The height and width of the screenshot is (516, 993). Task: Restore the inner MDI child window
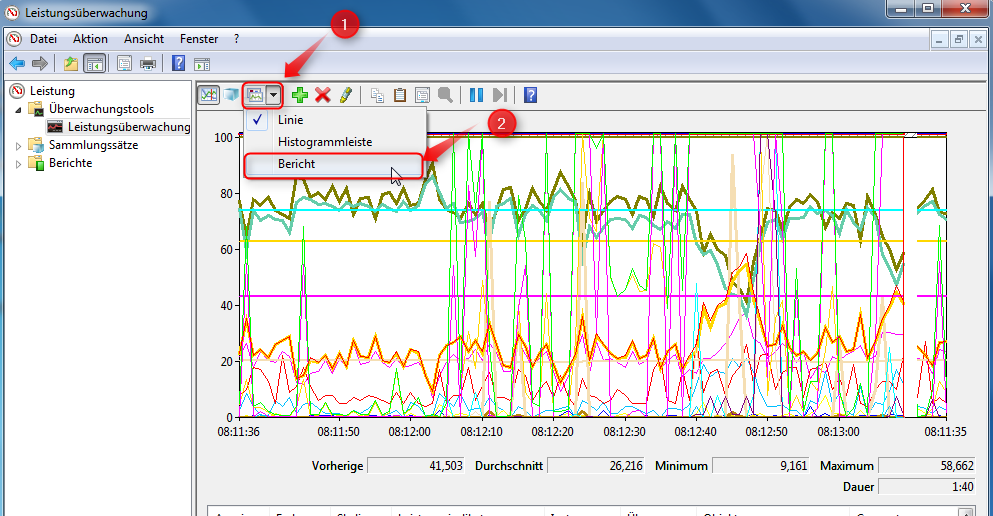[x=959, y=39]
